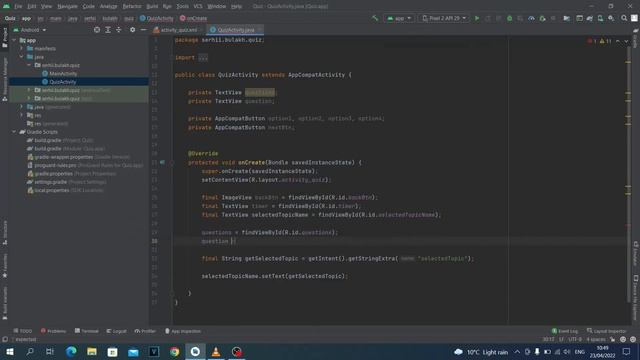Open the Device Manager toolbar icon
This screenshot has width=640, height=360.
tap(600, 18)
